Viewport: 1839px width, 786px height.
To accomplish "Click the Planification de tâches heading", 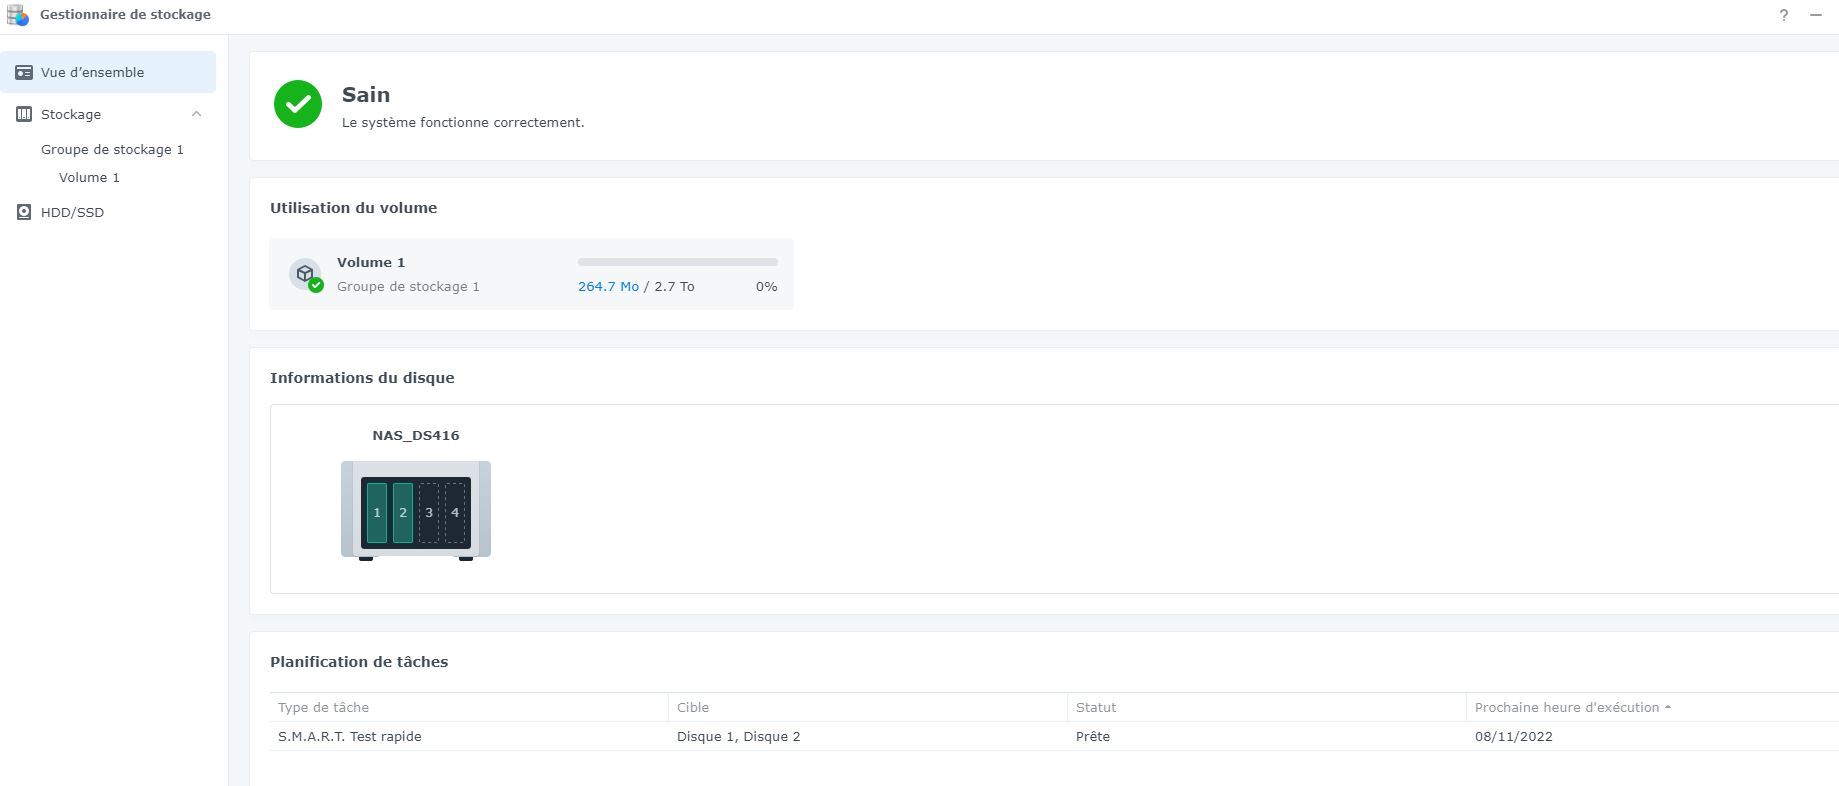I will click(x=359, y=662).
